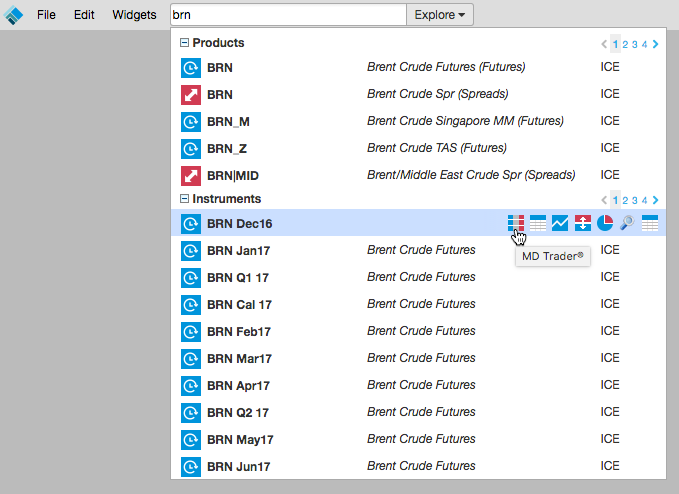679x494 pixels.
Task: Click the futures icon beside BRN May17
Action: pos(191,440)
